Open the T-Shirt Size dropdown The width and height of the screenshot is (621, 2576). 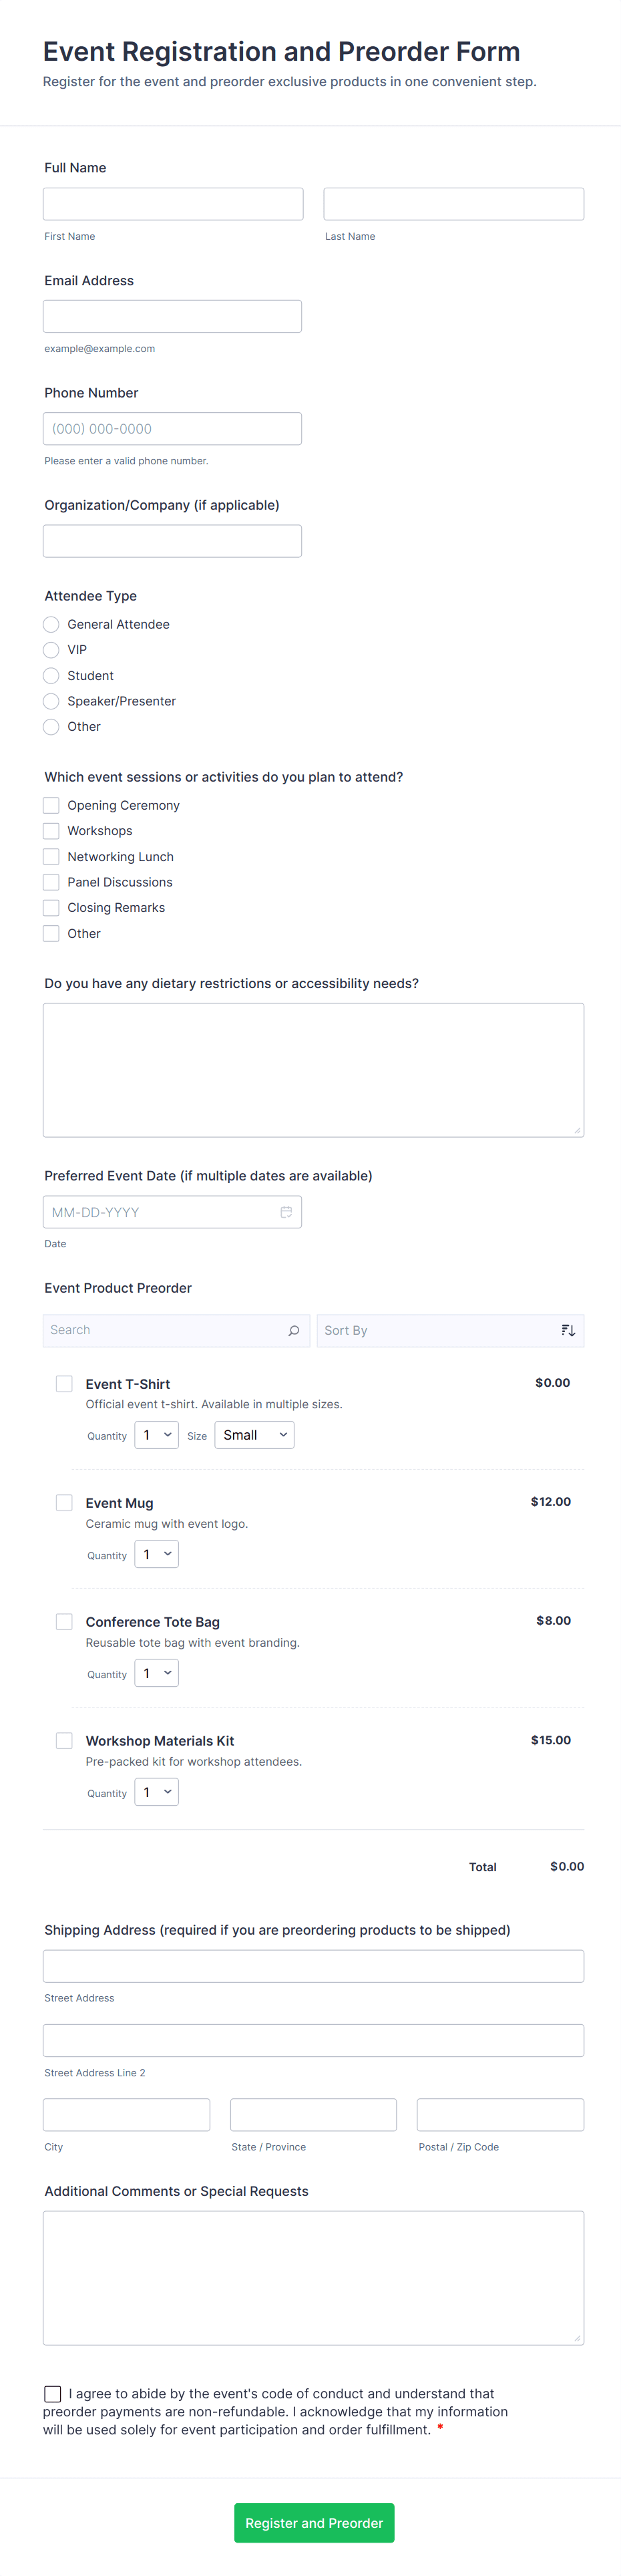pos(254,1434)
